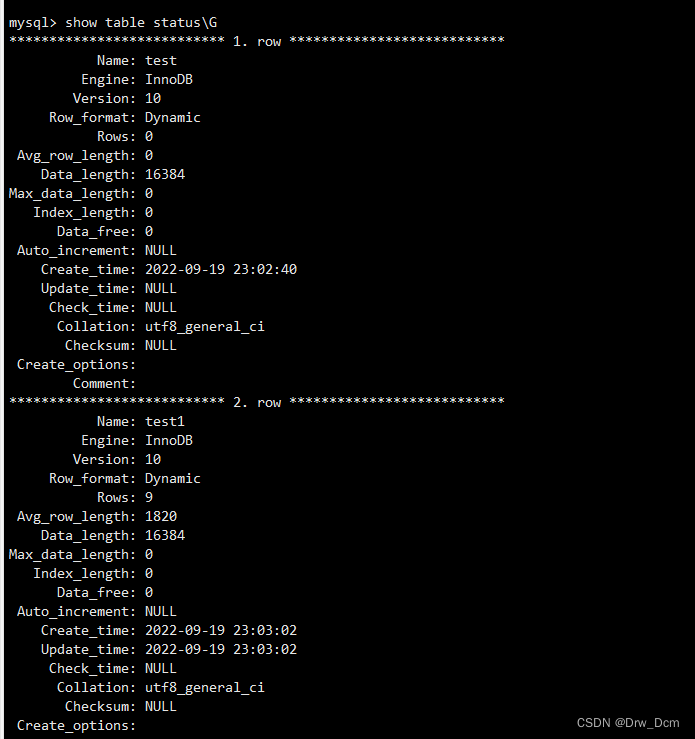This screenshot has height=739, width=695.
Task: Click the first Version value 10
Action: (153, 99)
